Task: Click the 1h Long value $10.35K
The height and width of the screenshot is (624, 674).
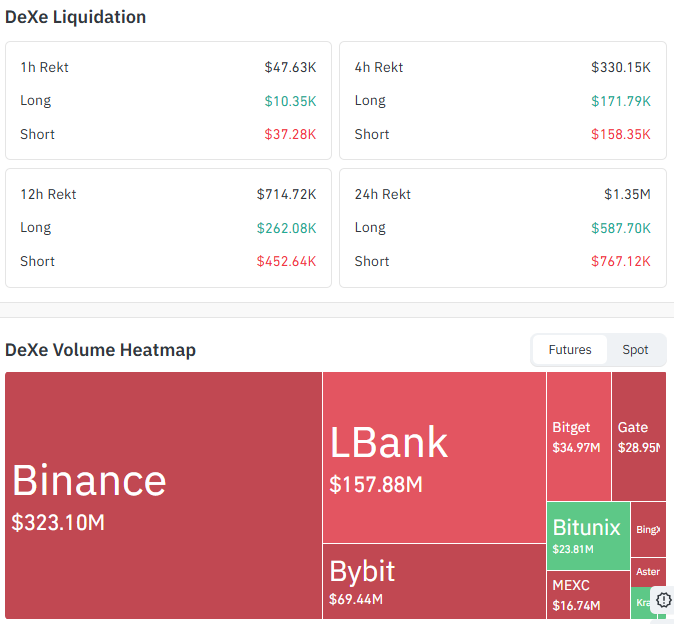Action: tap(290, 101)
